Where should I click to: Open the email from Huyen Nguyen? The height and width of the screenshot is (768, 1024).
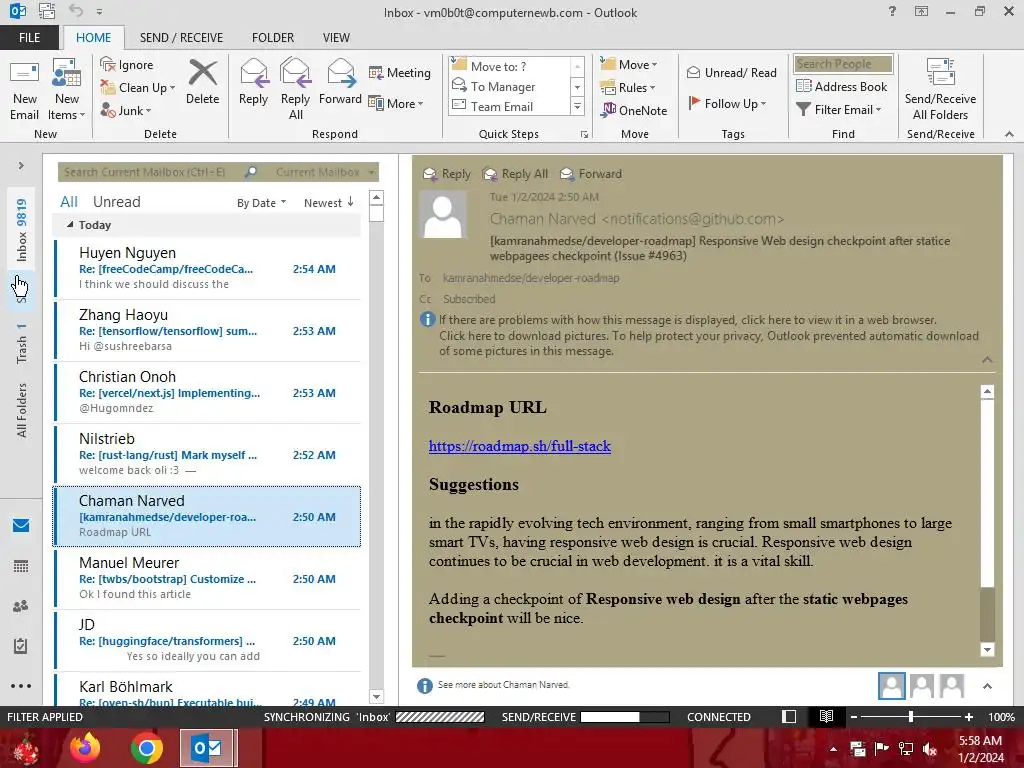[207, 268]
